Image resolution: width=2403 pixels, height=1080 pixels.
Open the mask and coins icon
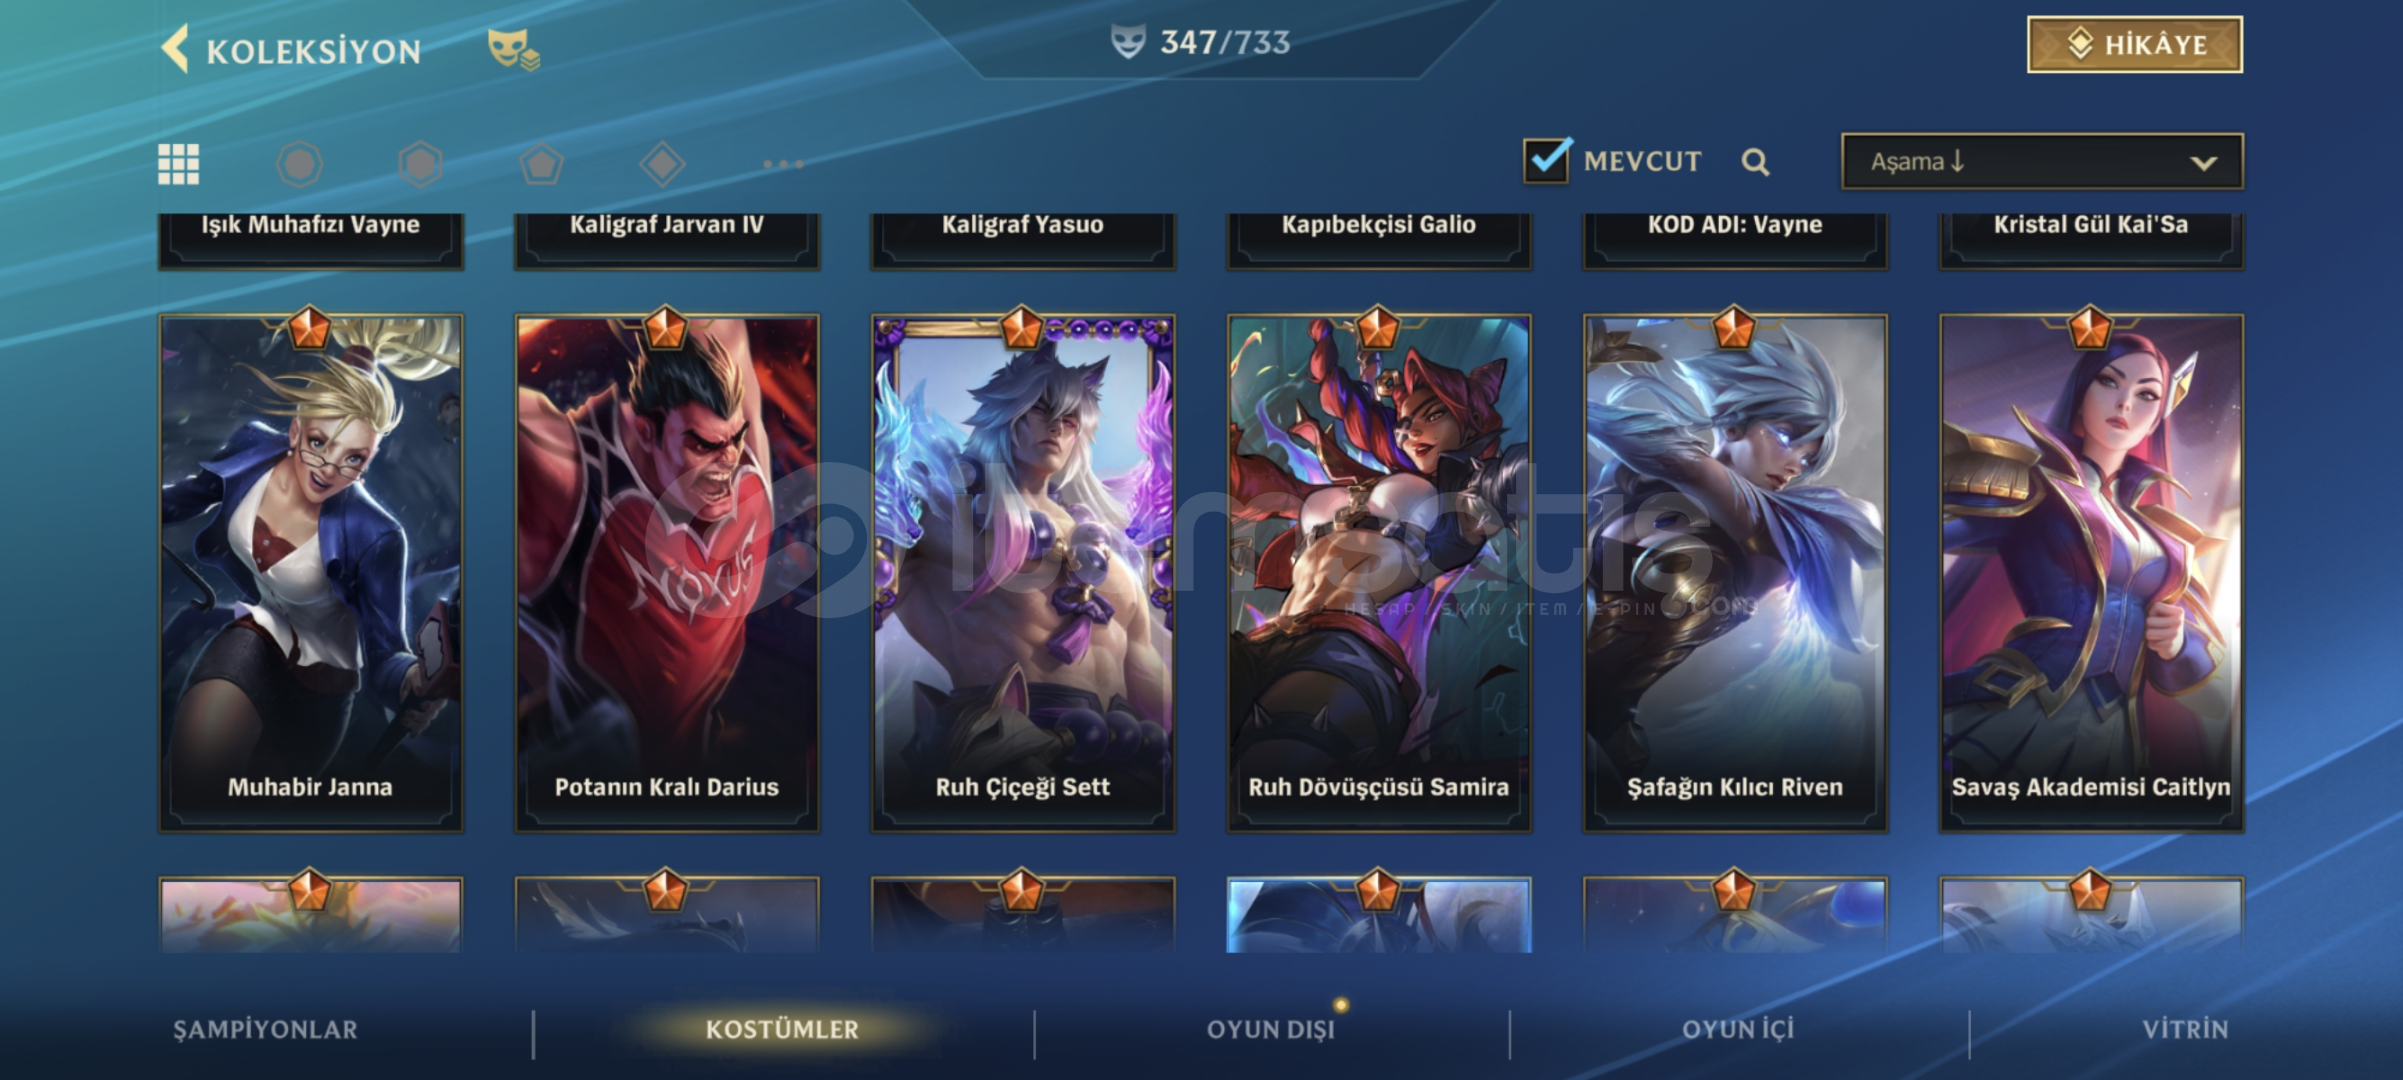(x=513, y=49)
